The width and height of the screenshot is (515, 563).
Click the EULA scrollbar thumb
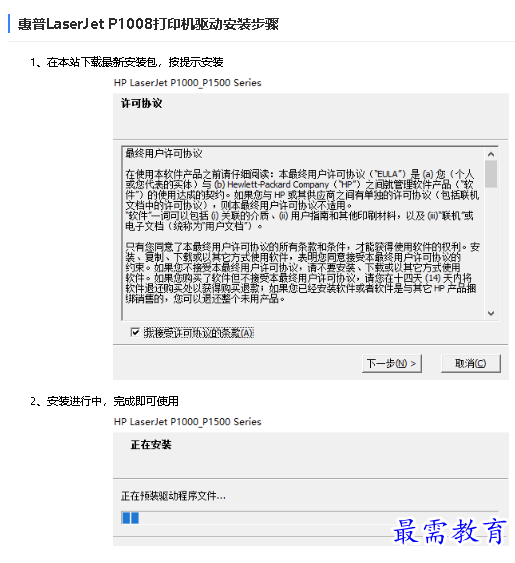point(491,174)
